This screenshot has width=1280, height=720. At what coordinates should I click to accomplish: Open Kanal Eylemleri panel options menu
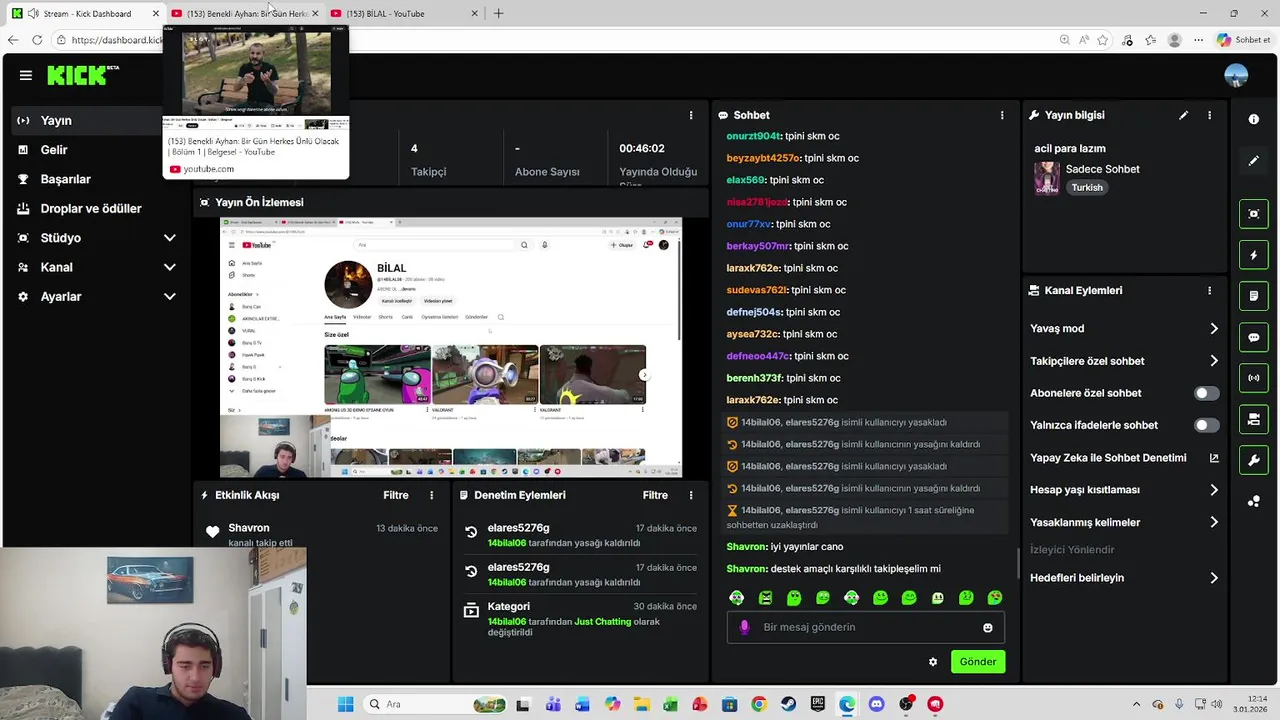(1209, 291)
